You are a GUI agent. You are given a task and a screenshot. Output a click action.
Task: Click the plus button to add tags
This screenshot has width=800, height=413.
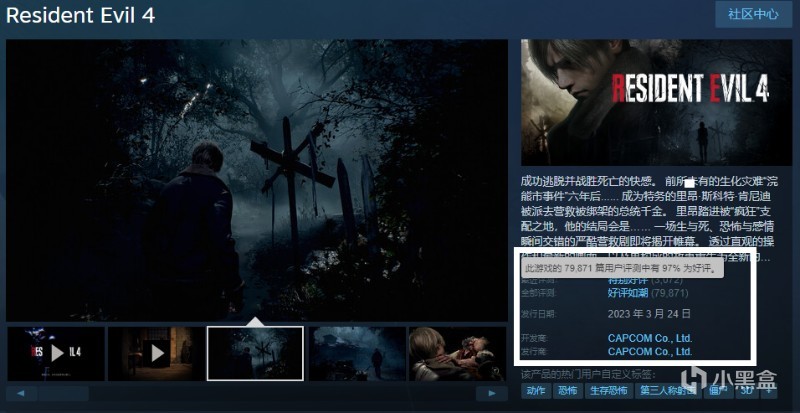pos(769,392)
